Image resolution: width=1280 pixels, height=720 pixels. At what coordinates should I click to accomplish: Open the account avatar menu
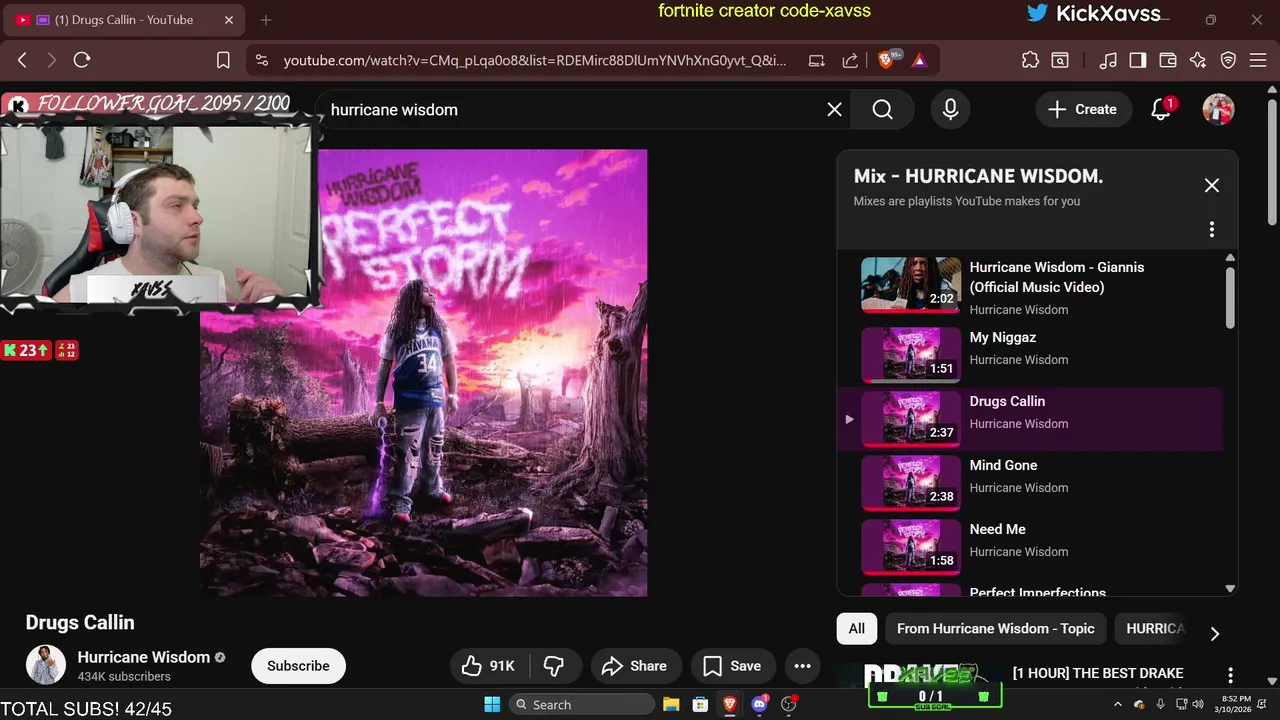(1218, 110)
